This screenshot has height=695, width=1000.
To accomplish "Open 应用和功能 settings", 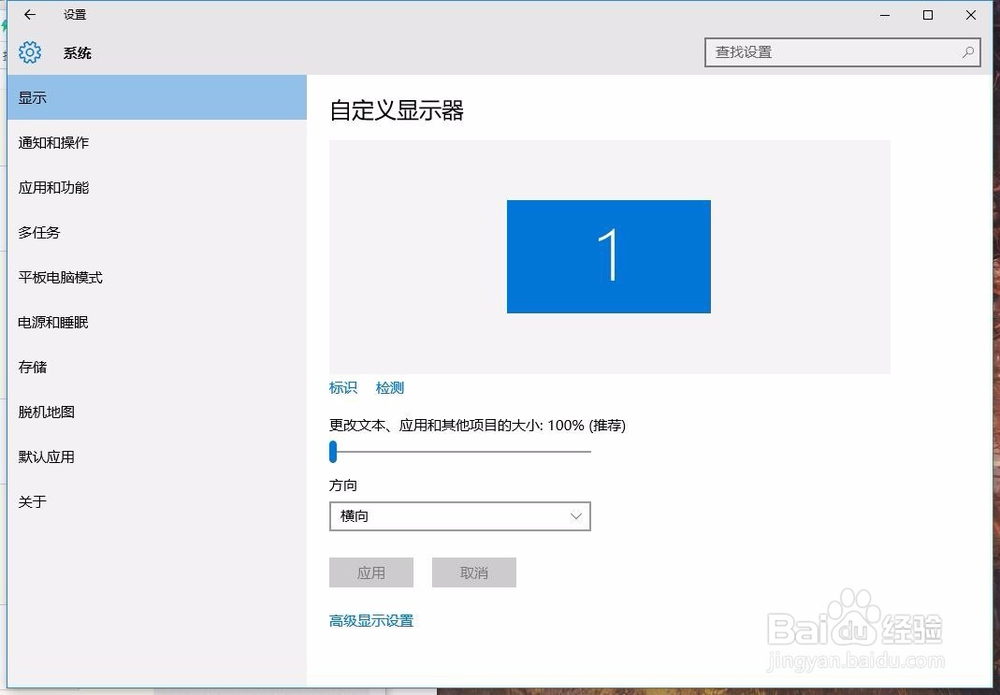I will pyautogui.click(x=157, y=187).
